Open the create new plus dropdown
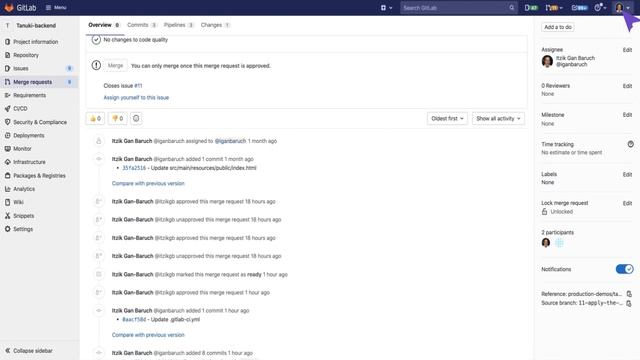Screen dimensions: 640x360 tap(386, 7)
